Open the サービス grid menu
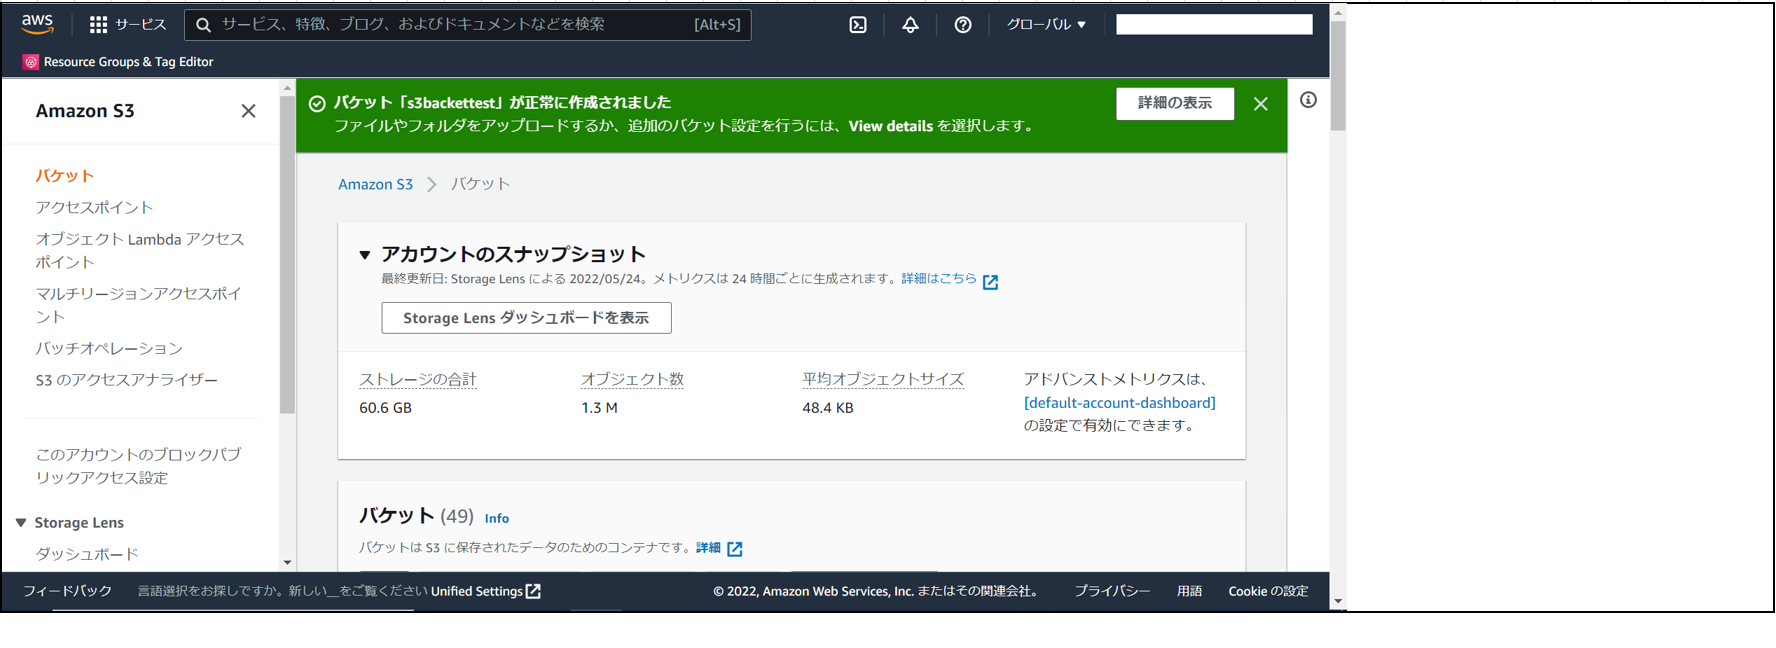The height and width of the screenshot is (648, 1776). [x=128, y=24]
